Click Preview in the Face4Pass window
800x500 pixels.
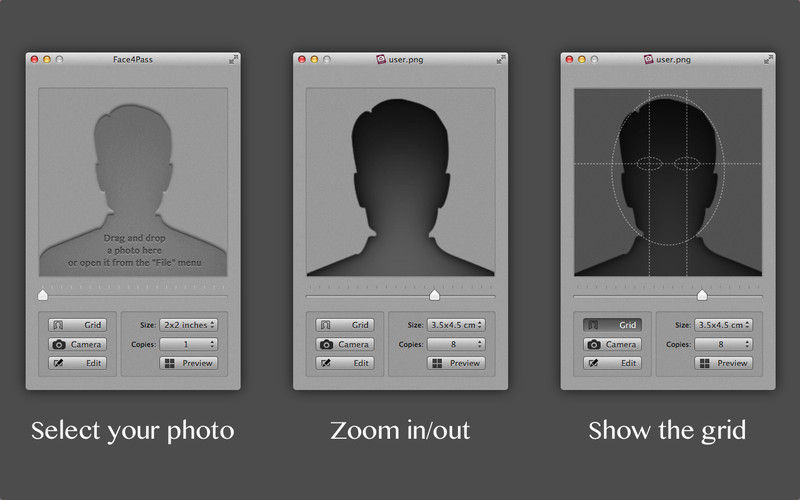point(189,363)
